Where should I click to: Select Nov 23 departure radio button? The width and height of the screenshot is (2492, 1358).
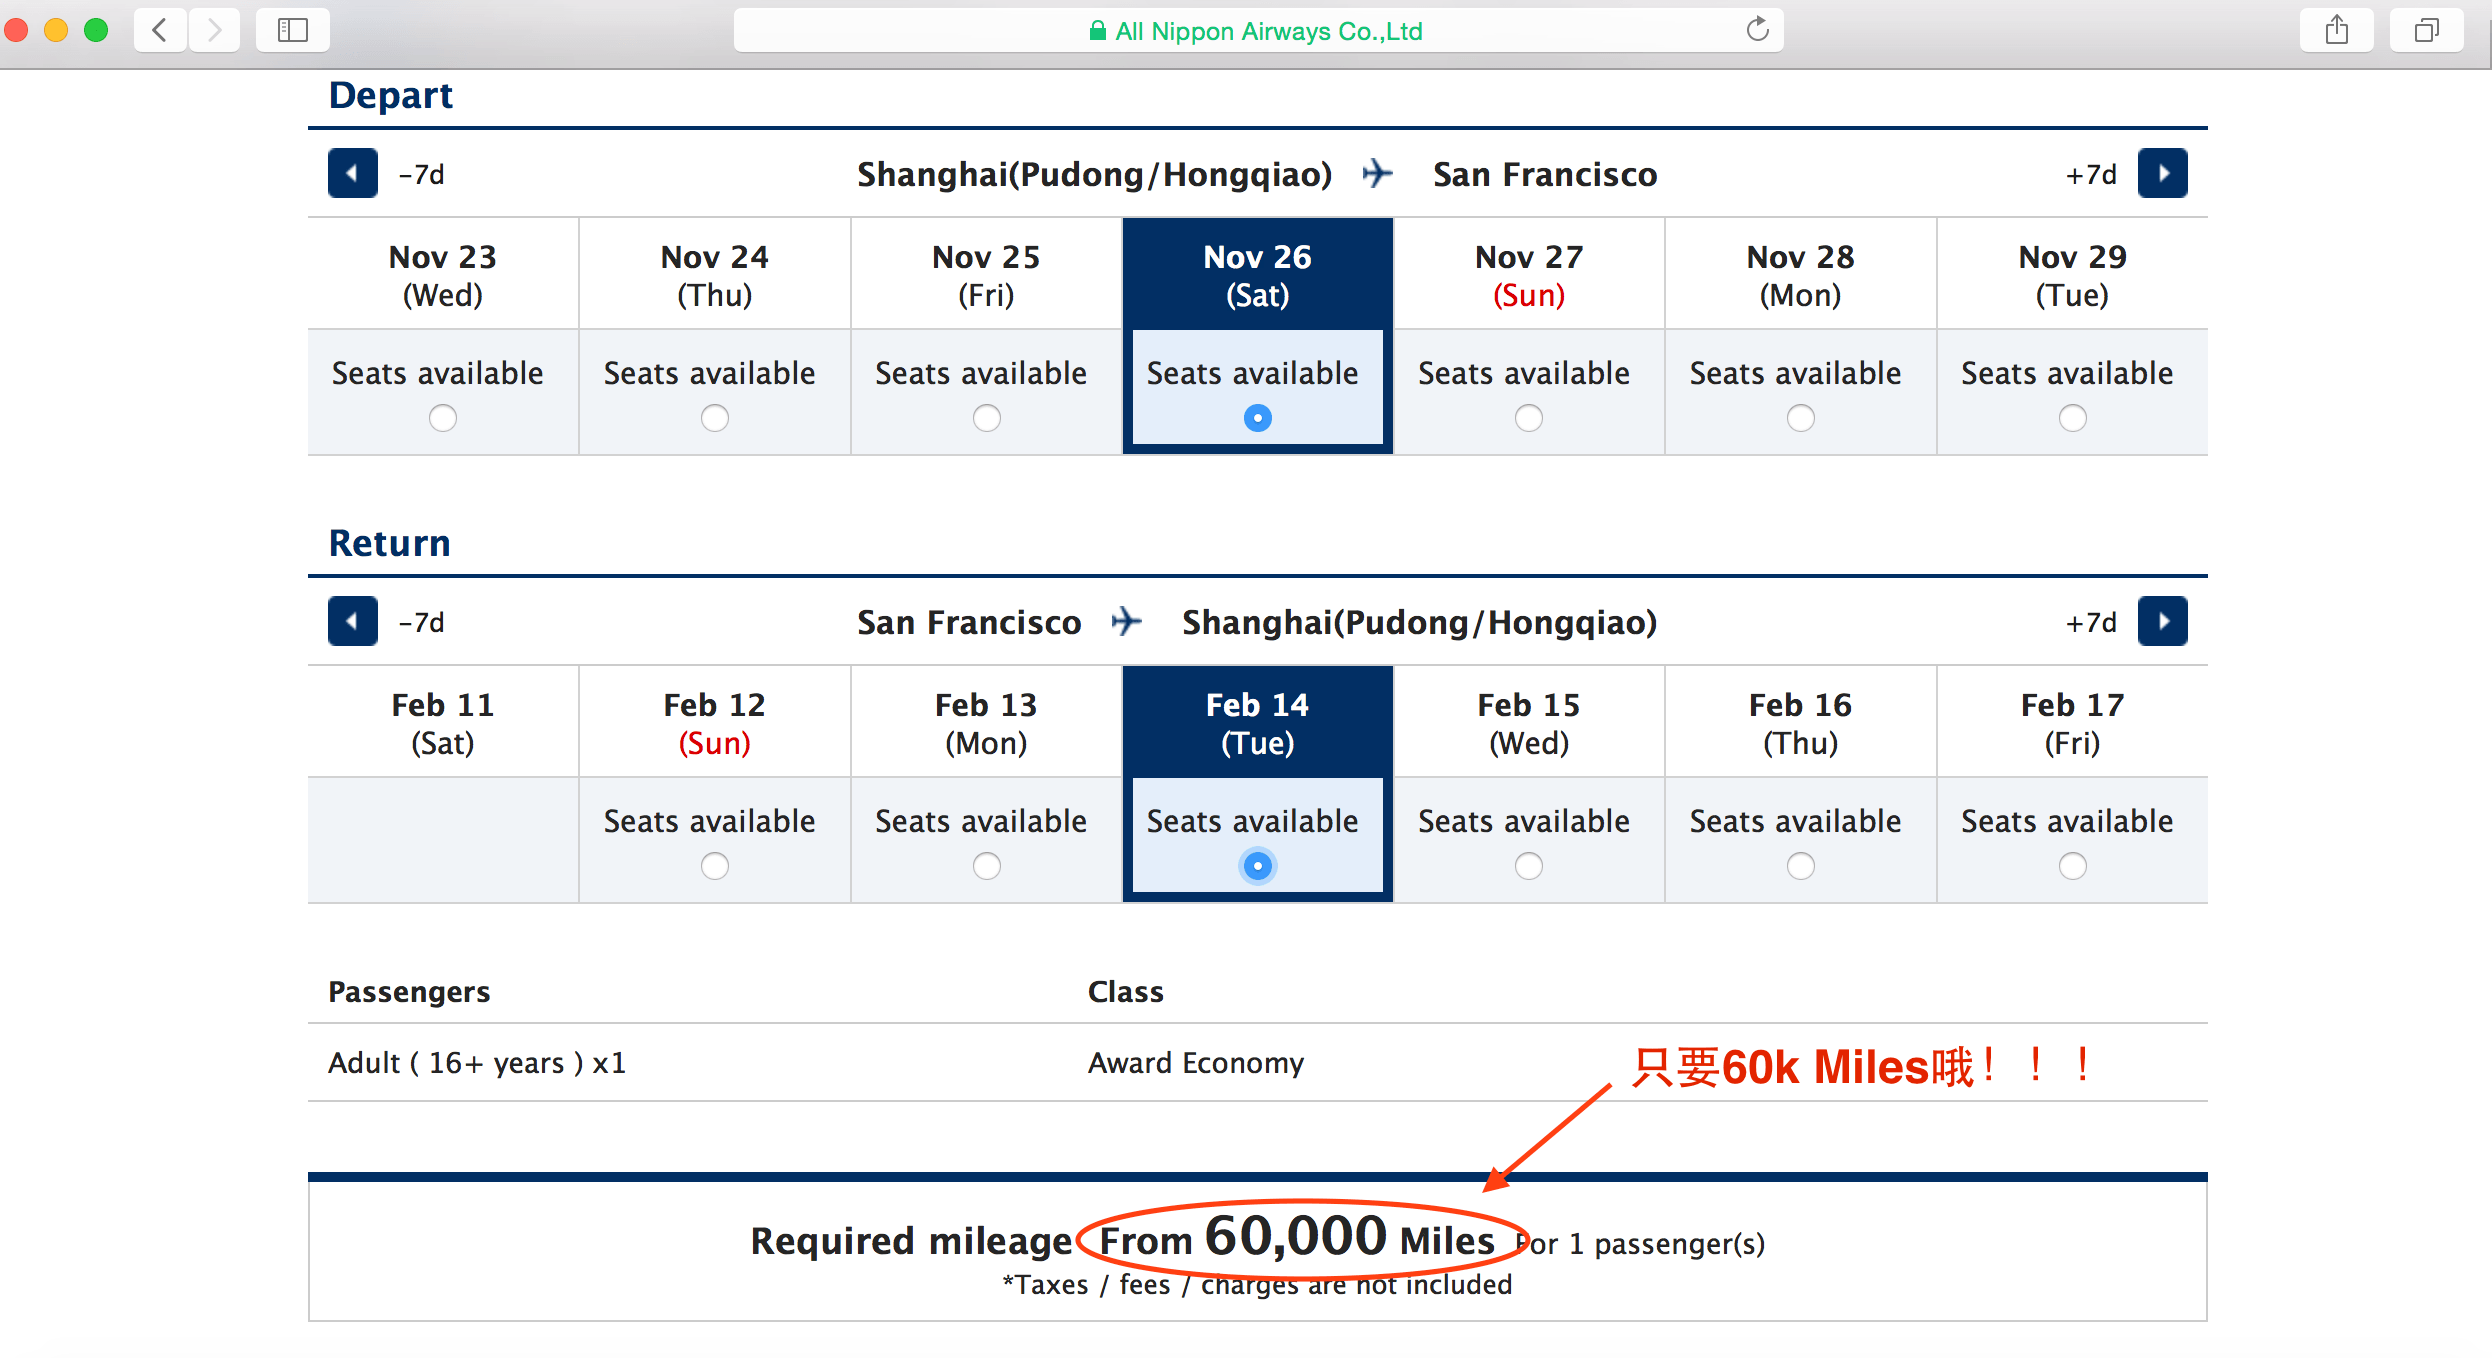(x=443, y=418)
